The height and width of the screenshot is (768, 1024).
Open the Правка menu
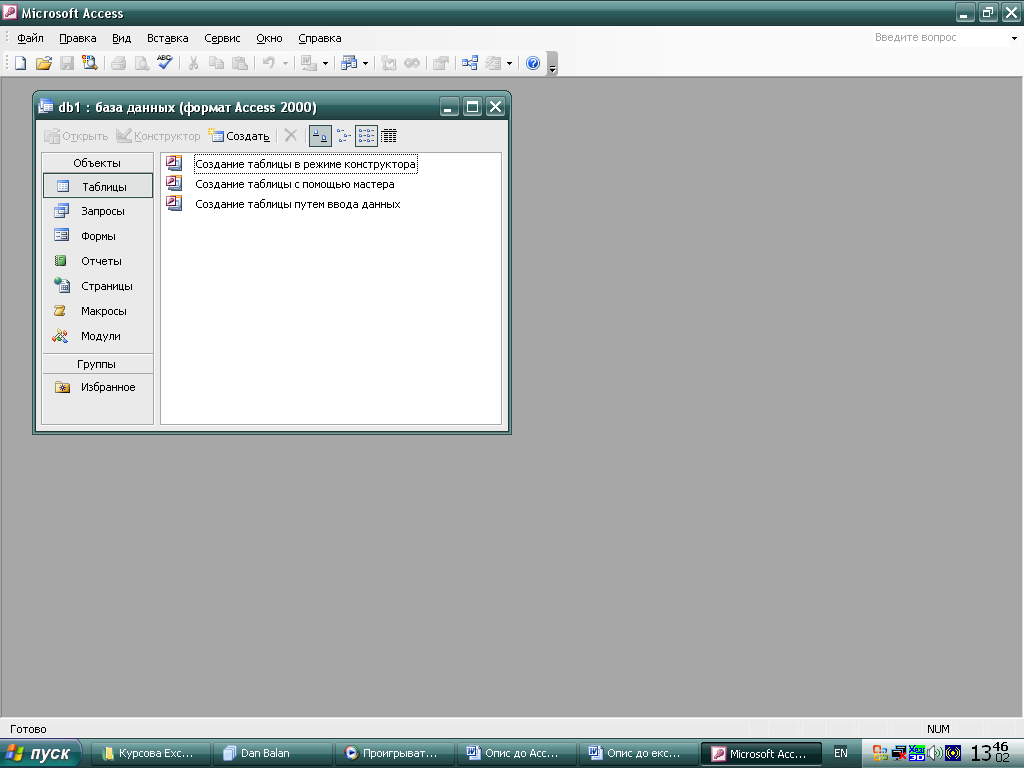tap(78, 38)
